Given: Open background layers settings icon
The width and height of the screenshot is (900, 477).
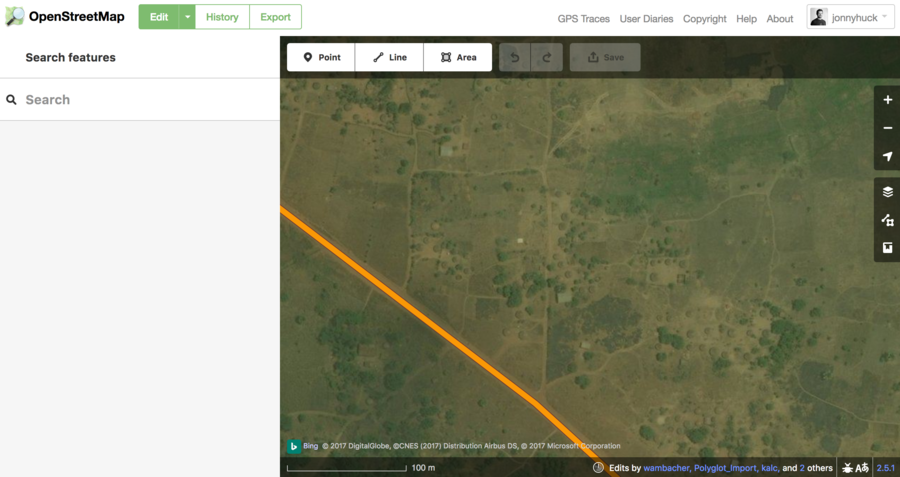Looking at the screenshot, I should [887, 192].
